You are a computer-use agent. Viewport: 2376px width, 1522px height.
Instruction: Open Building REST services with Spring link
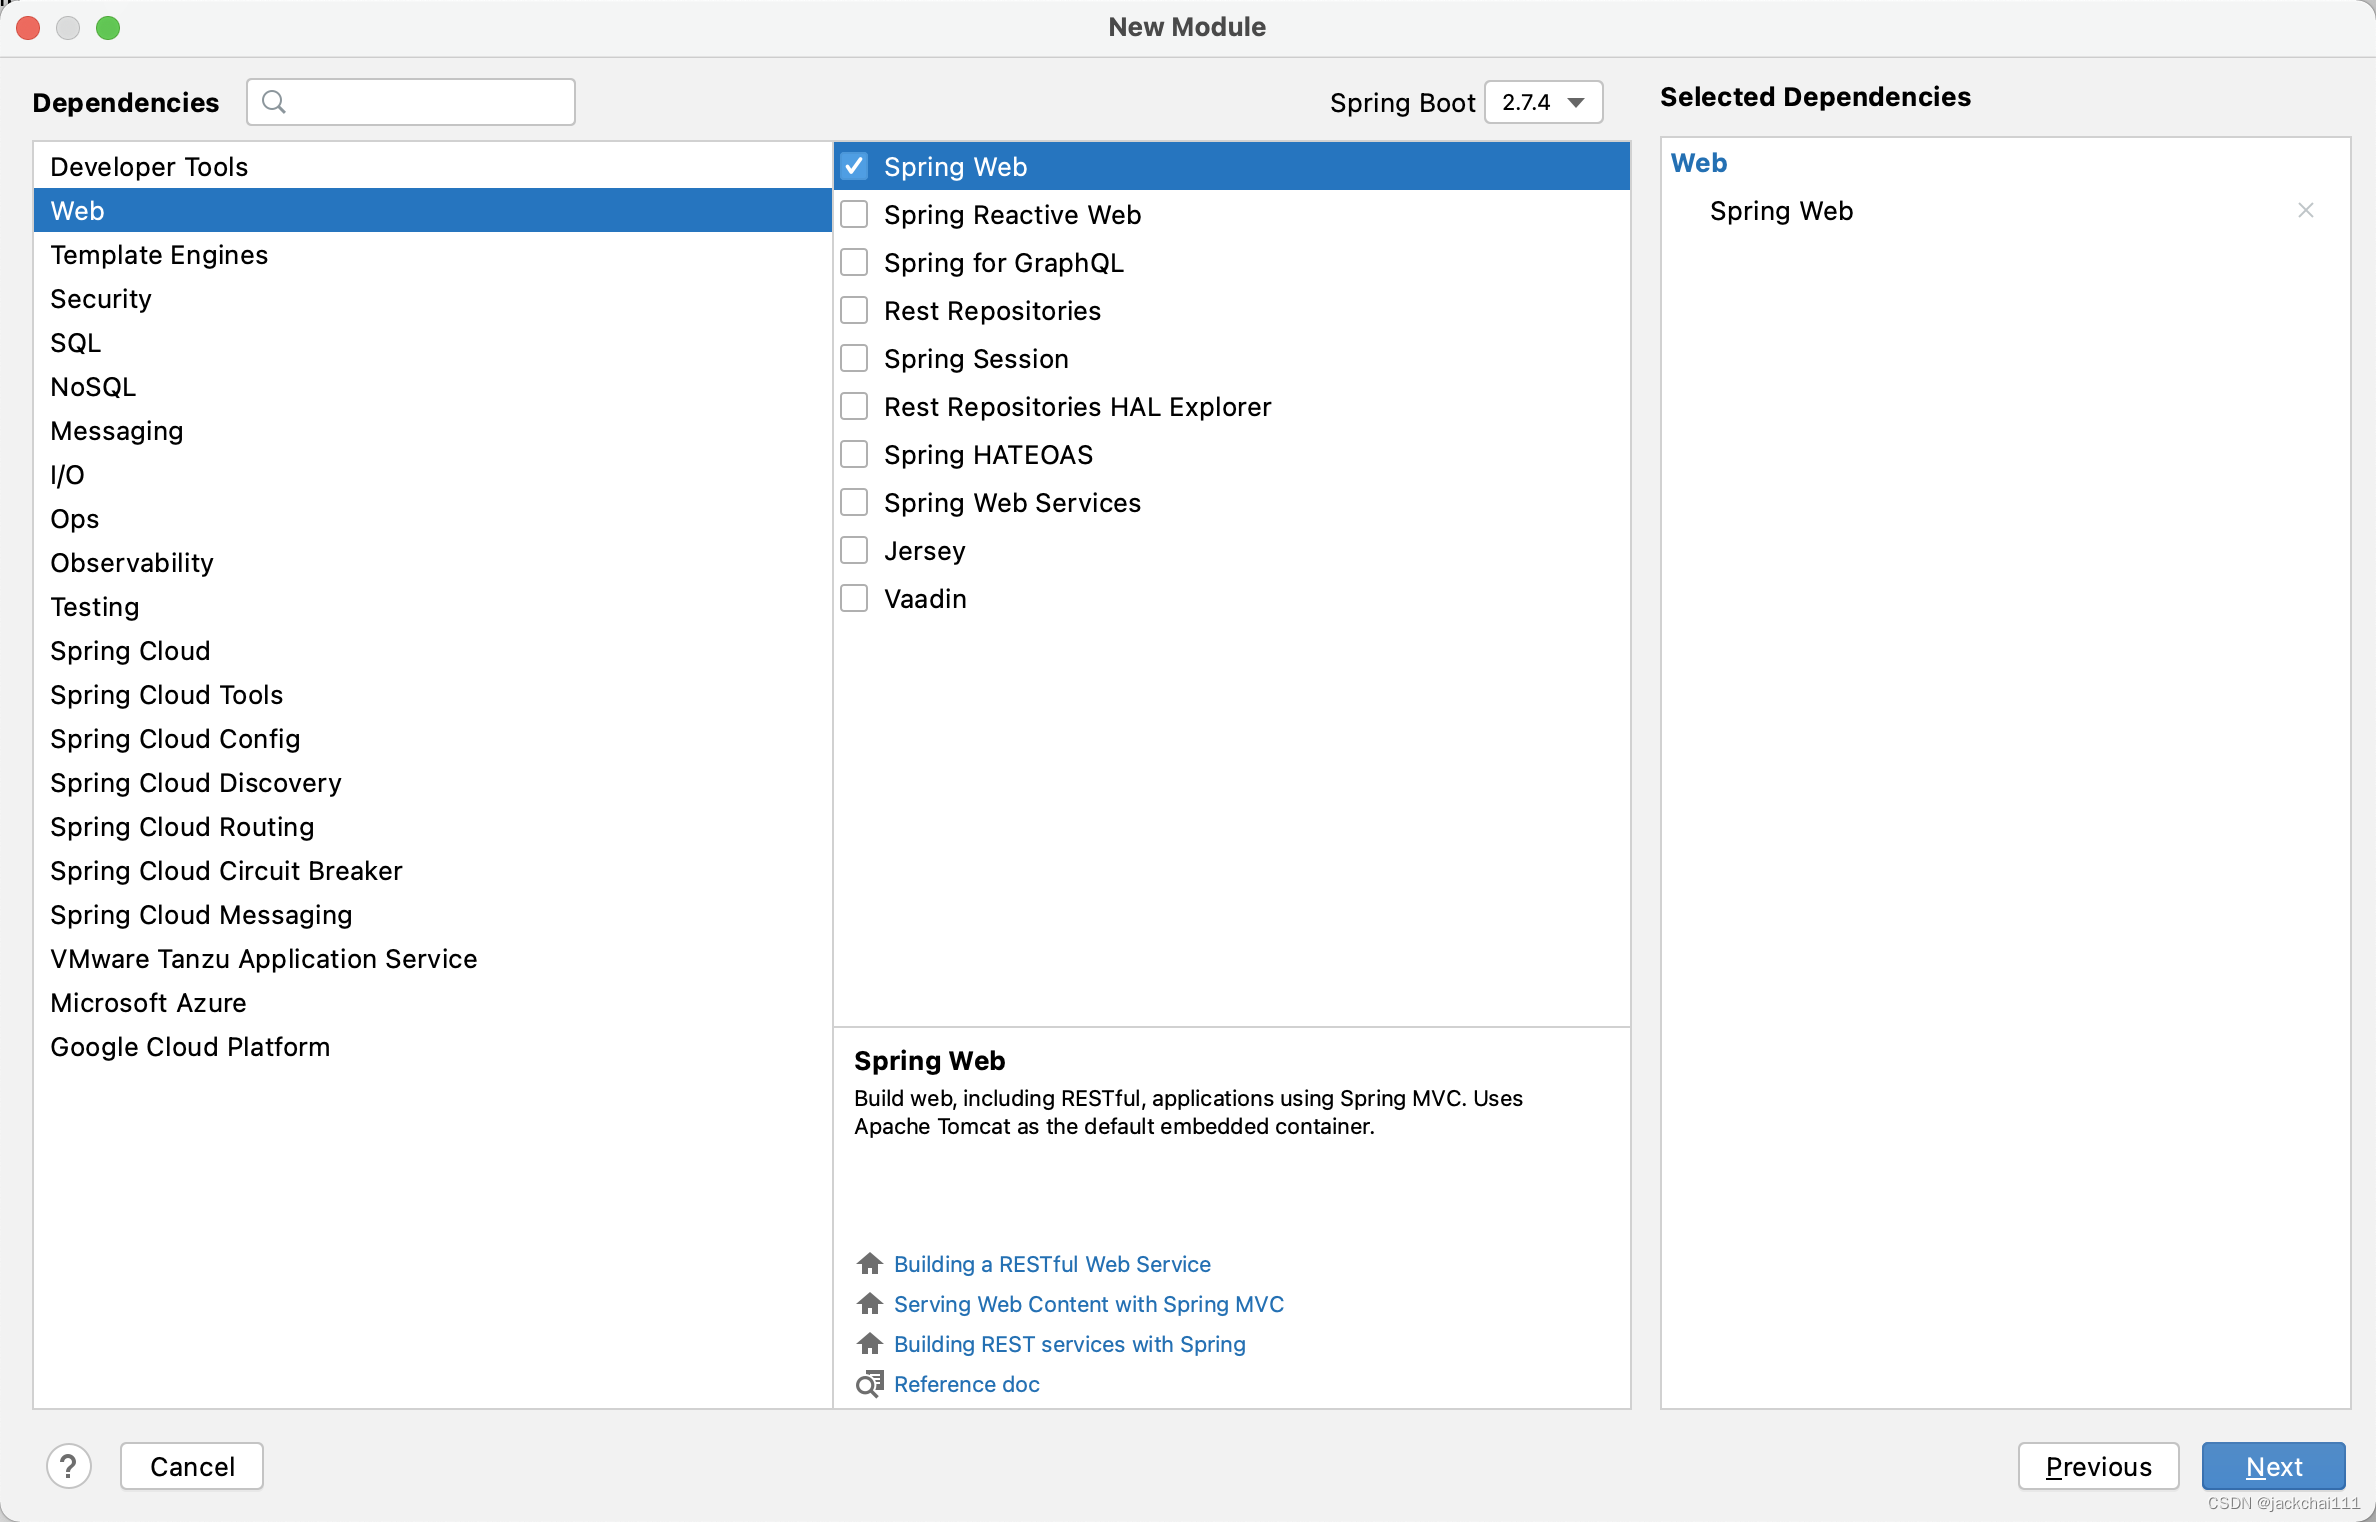(1070, 1344)
